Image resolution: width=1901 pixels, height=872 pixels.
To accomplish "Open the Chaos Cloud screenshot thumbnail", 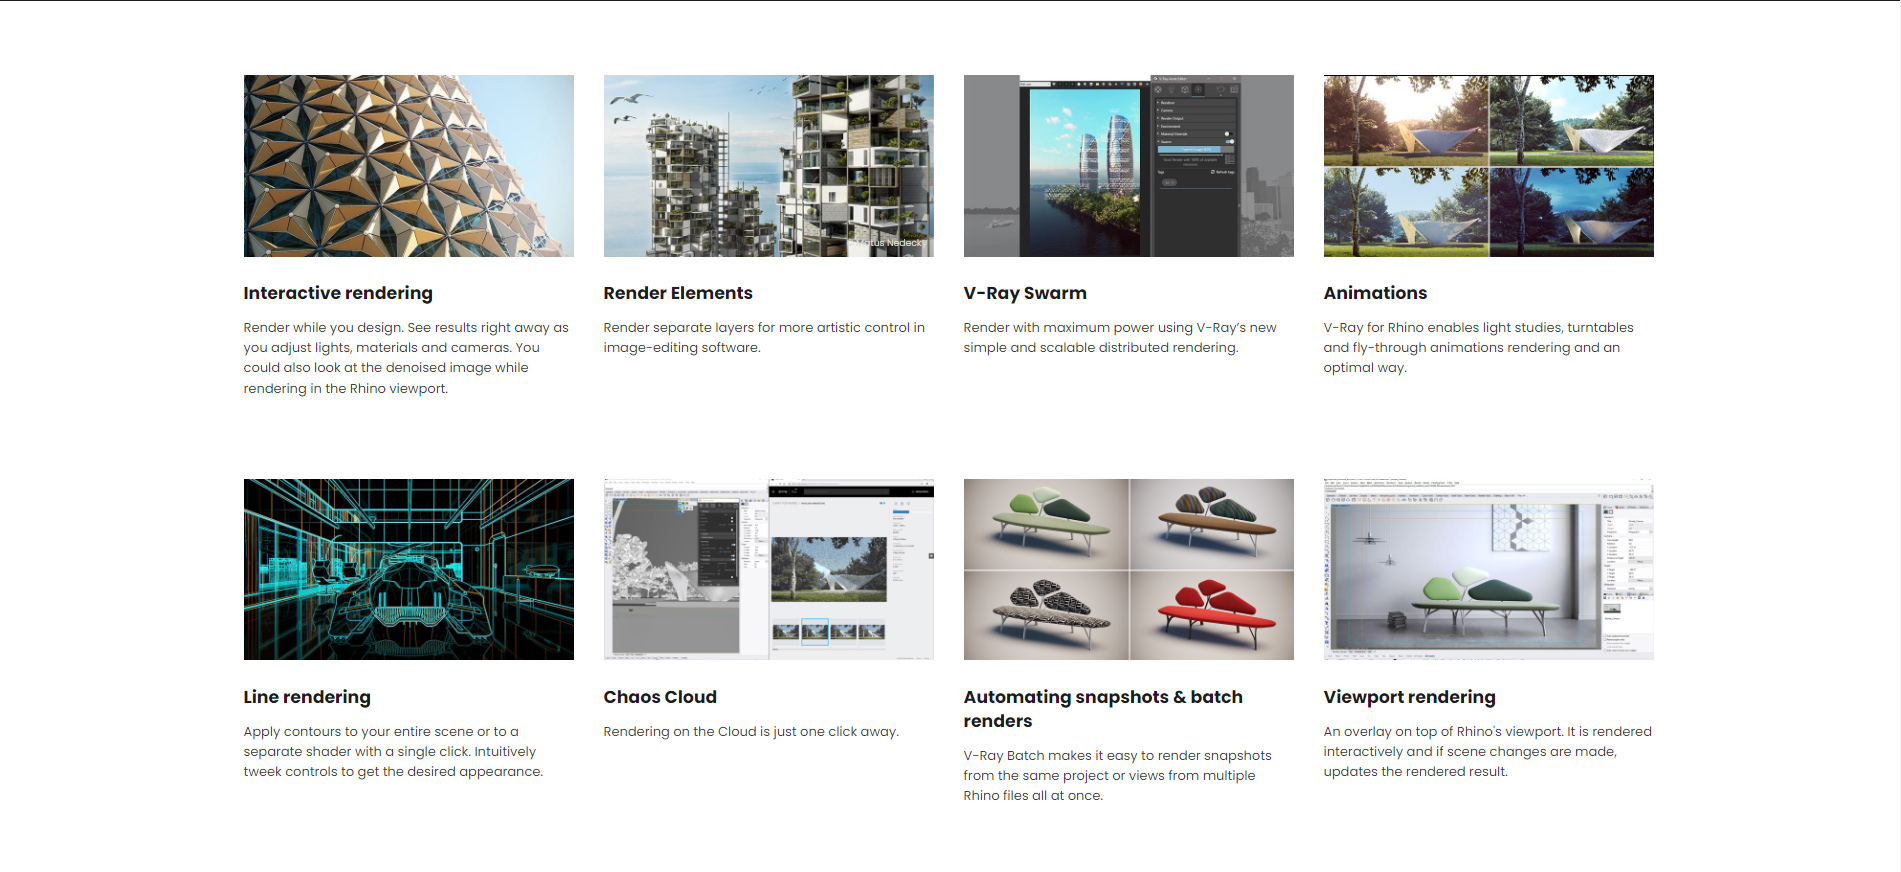I will 768,569.
